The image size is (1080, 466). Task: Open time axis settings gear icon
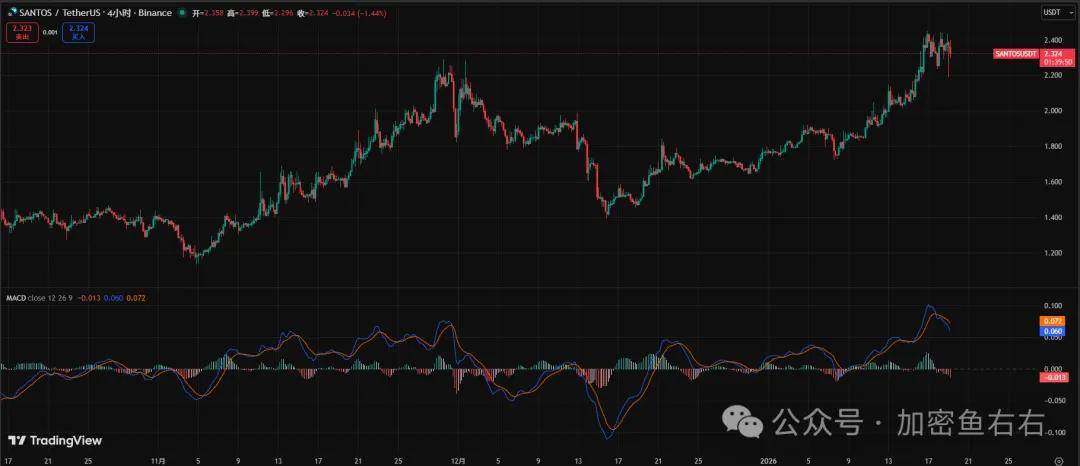pyautogui.click(x=1059, y=459)
